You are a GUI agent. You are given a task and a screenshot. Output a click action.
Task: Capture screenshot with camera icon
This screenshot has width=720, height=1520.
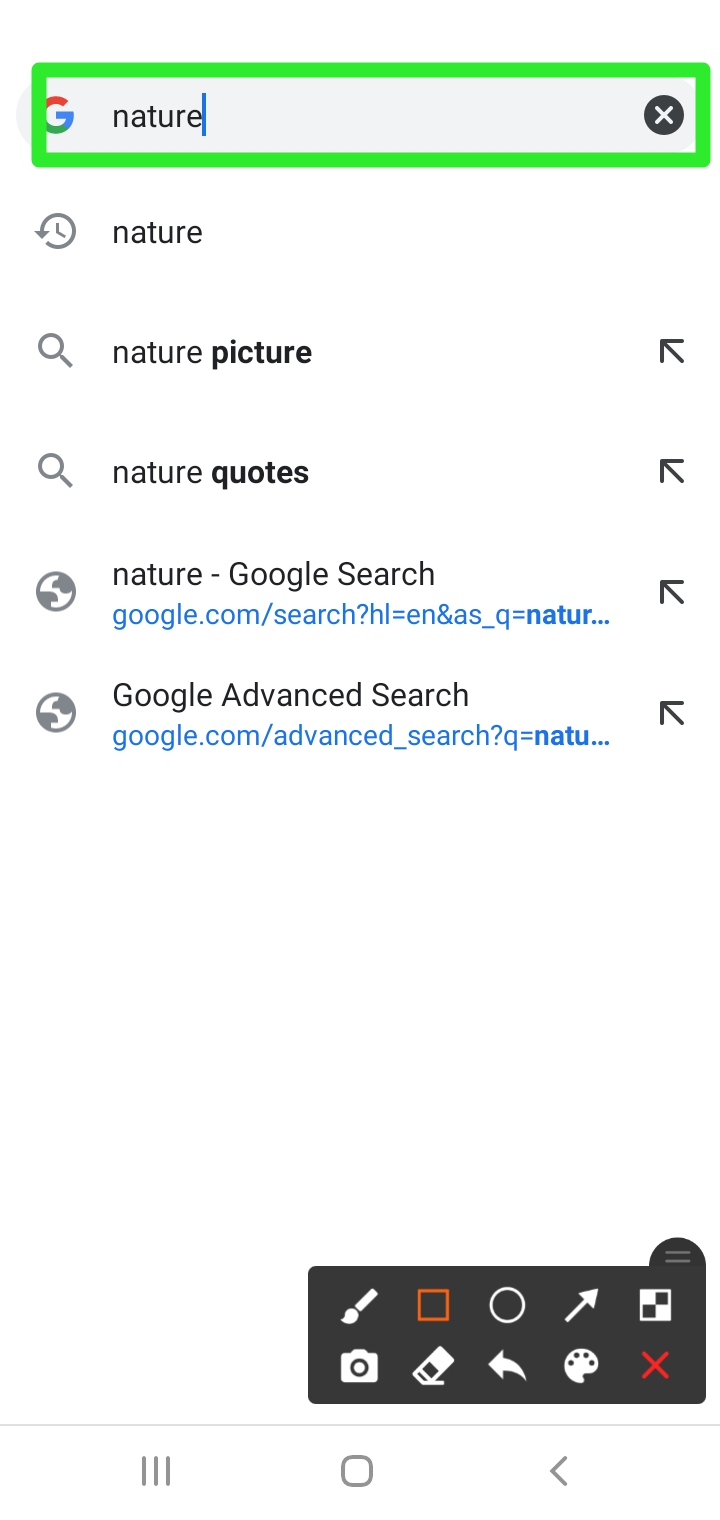point(359,1366)
